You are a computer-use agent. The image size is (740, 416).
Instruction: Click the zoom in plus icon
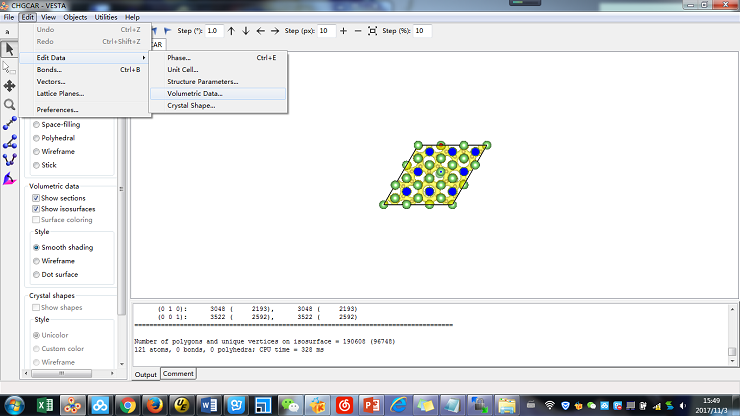tap(343, 31)
